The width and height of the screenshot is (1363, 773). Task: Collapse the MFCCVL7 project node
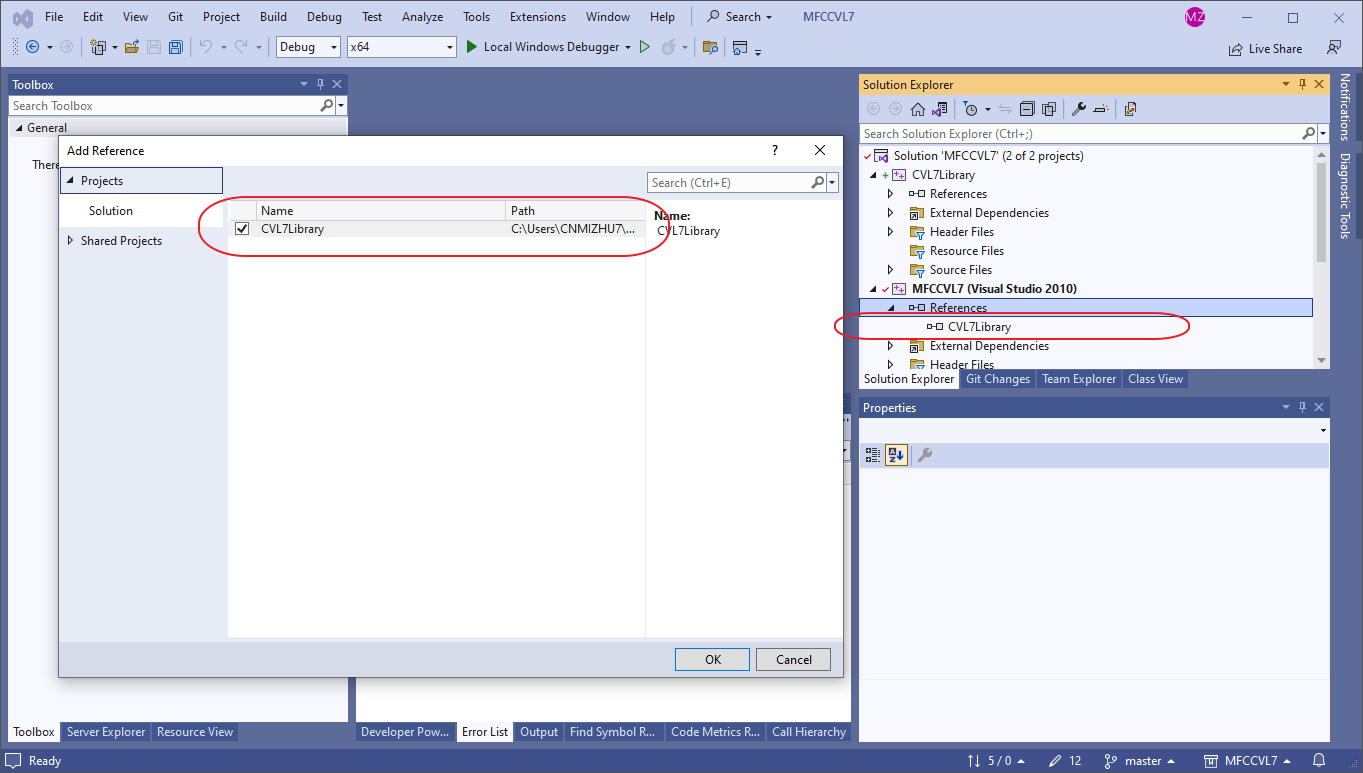click(x=872, y=289)
